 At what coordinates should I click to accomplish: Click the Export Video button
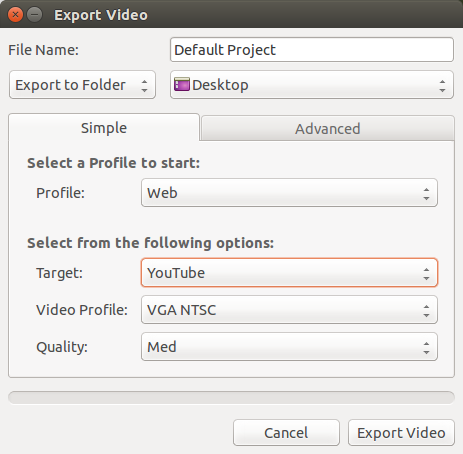(401, 433)
